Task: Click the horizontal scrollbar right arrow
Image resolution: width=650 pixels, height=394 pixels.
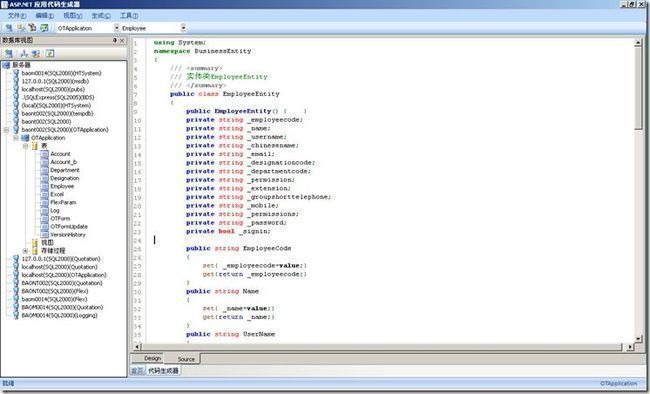Action: pyautogui.click(x=630, y=346)
